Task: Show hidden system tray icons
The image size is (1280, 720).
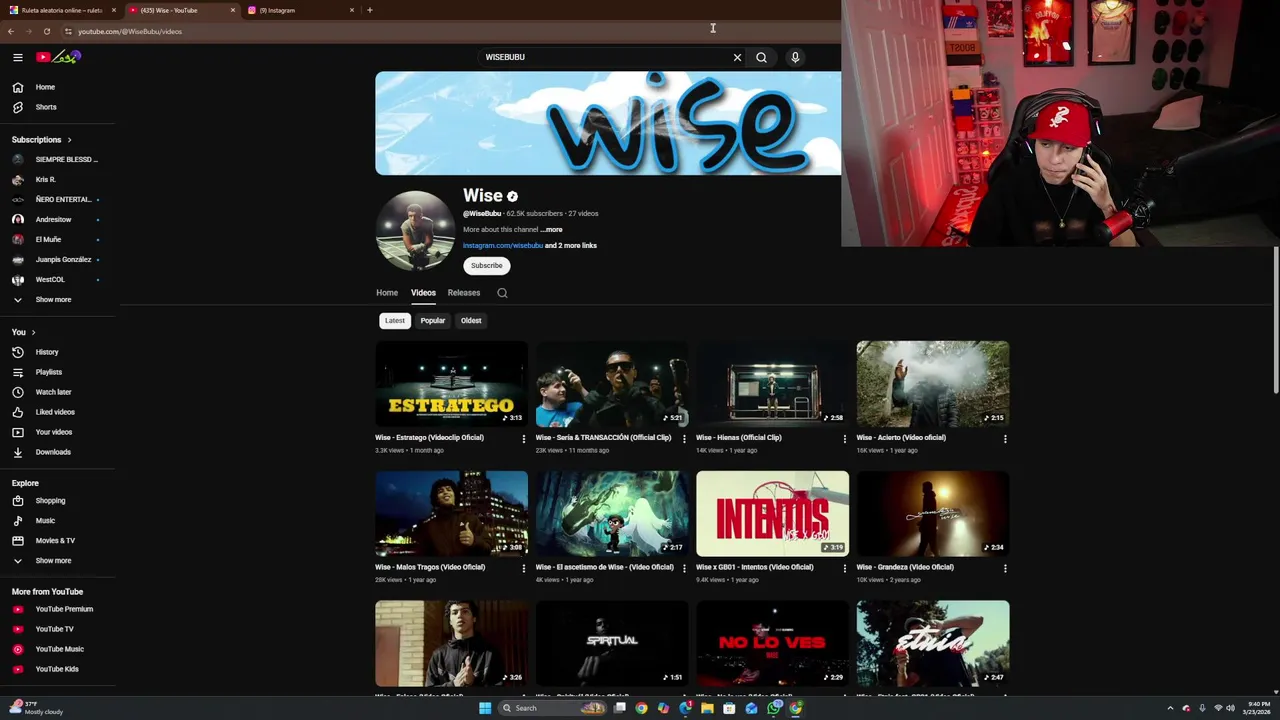Action: point(1170,708)
